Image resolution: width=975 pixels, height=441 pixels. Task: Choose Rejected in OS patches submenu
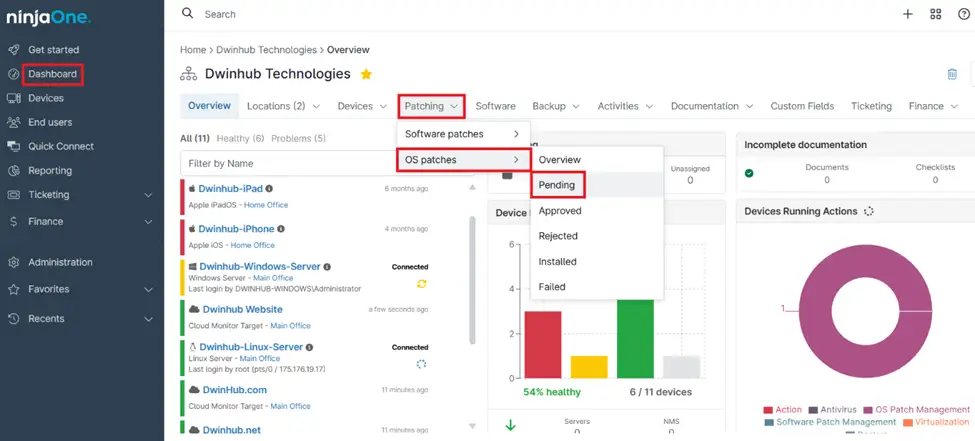click(597, 236)
